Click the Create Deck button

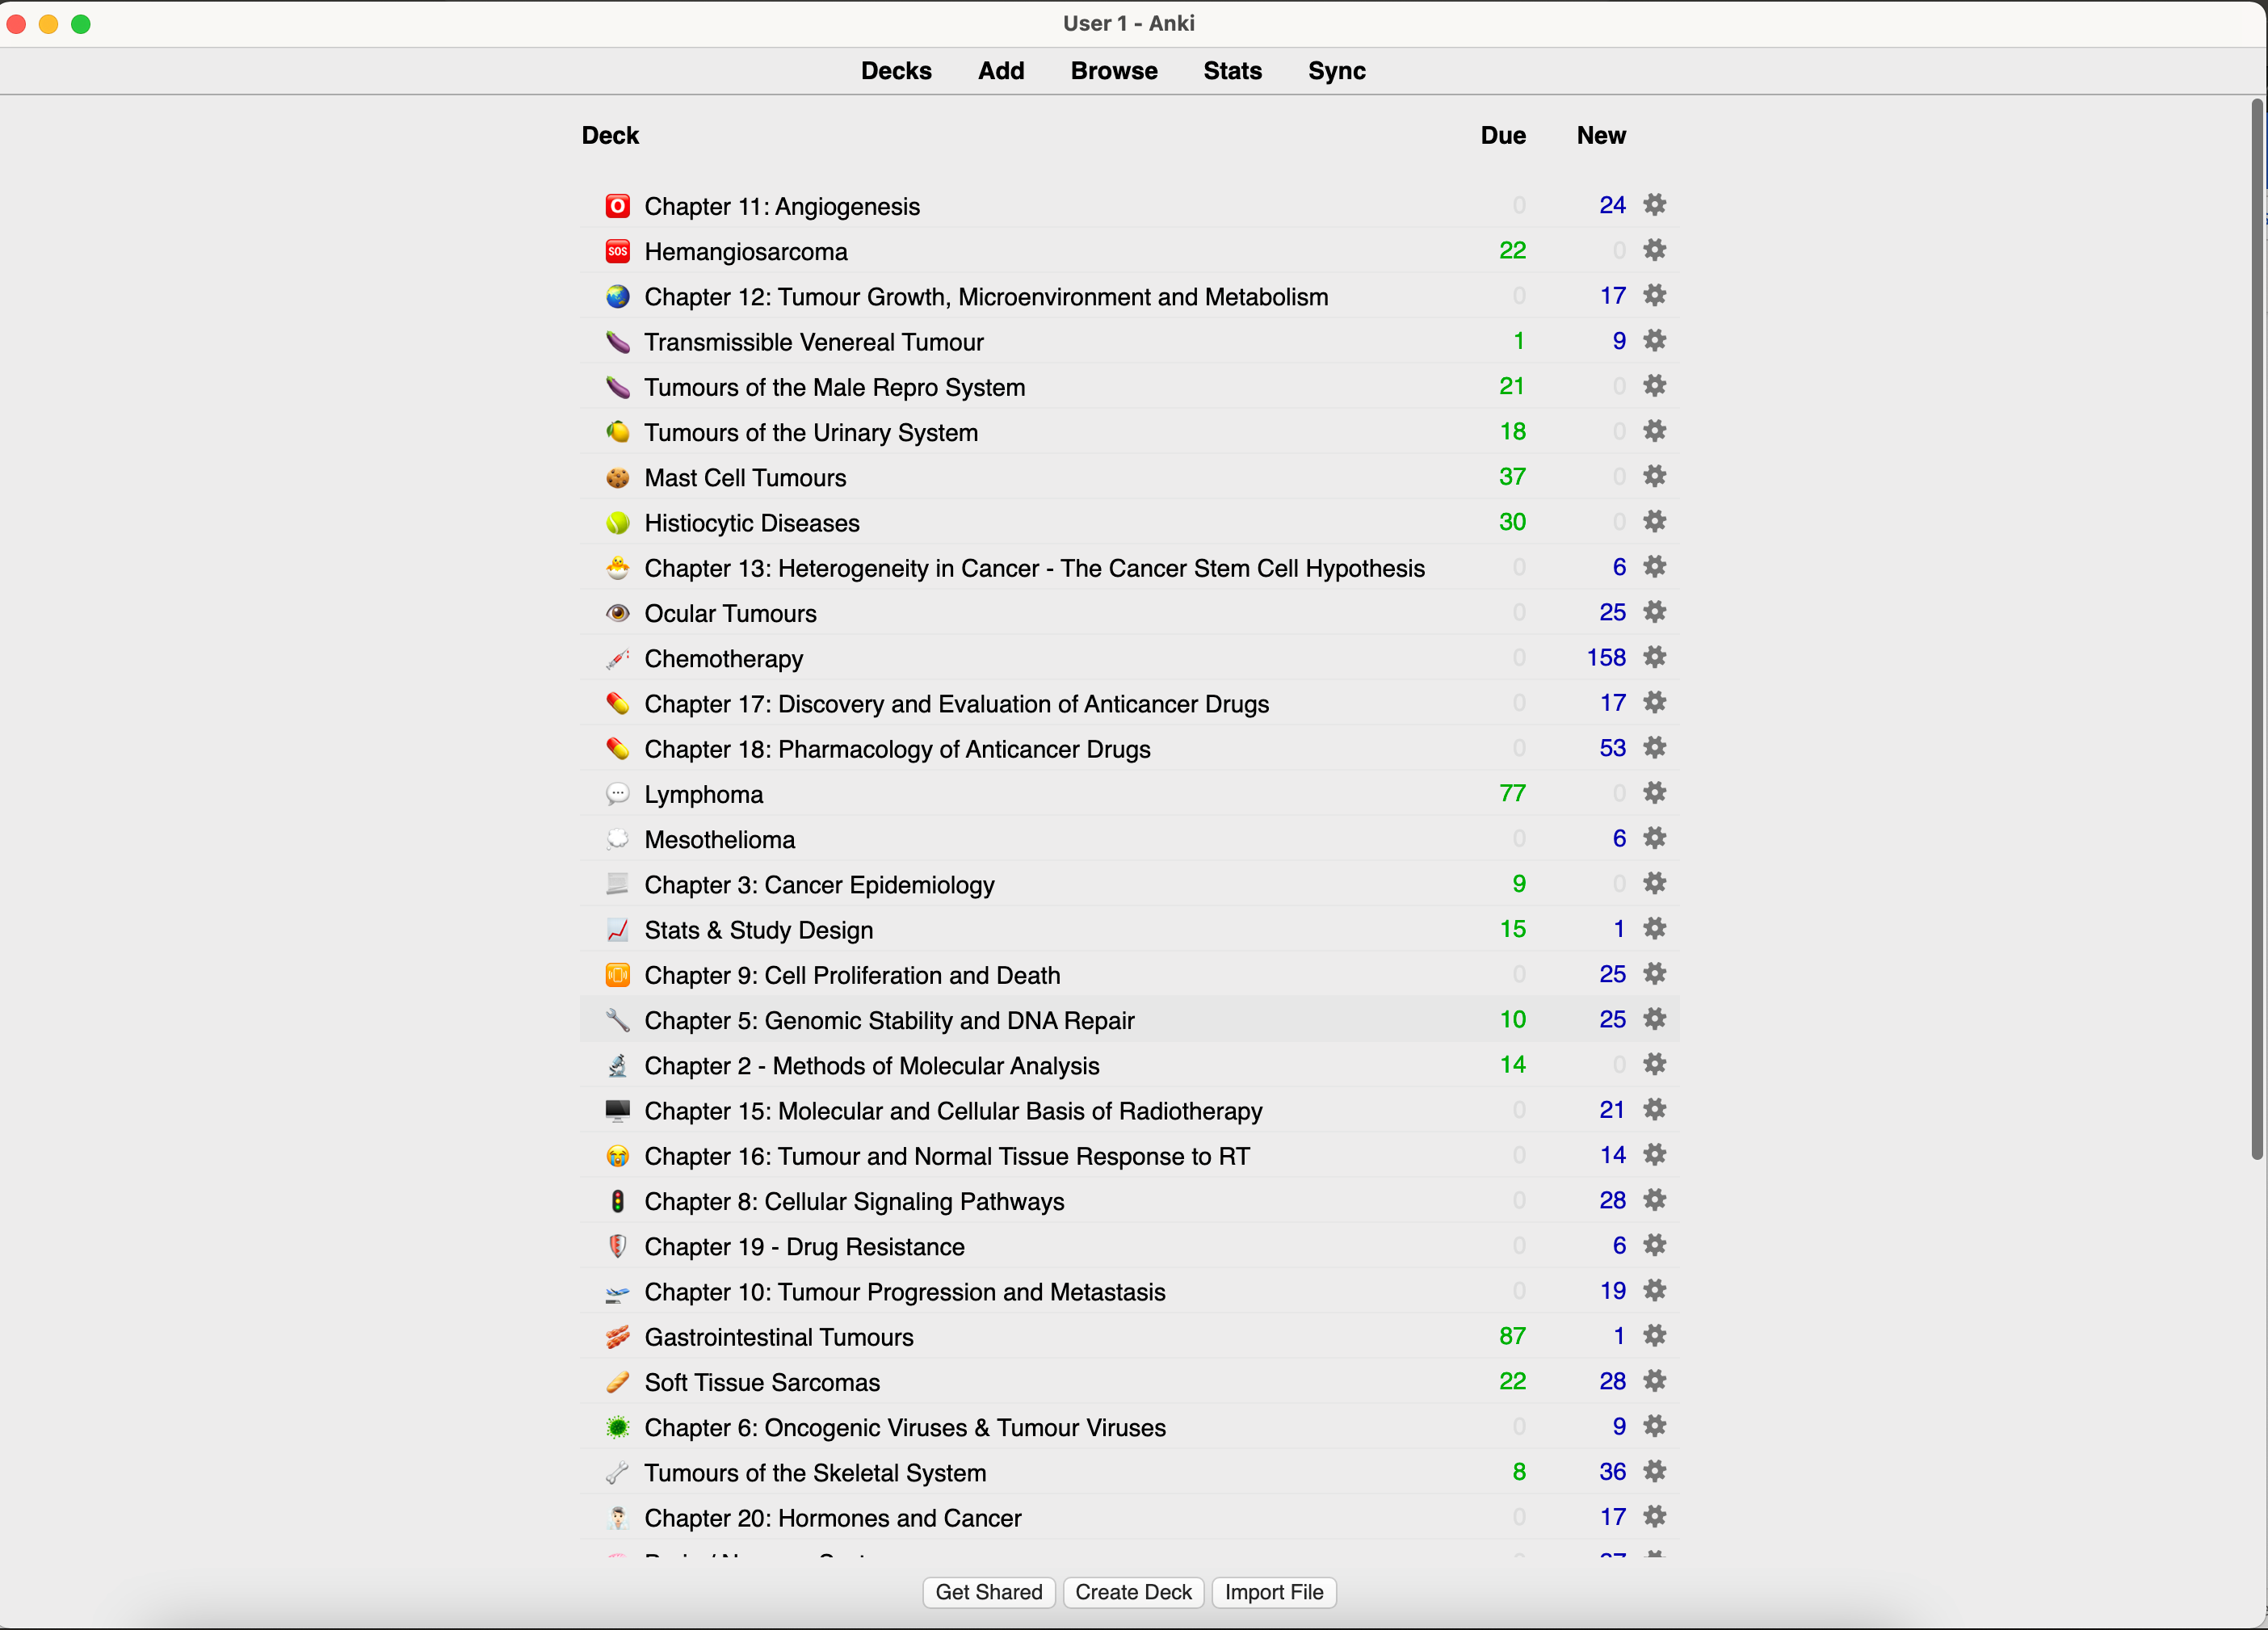point(1133,1592)
